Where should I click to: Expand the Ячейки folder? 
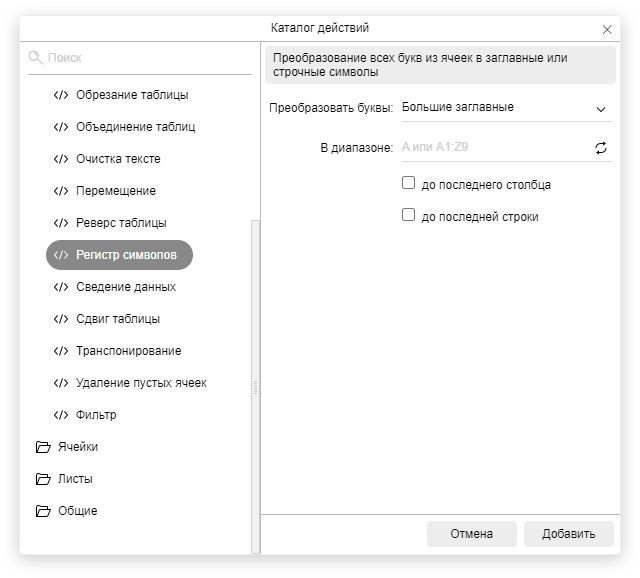[x=78, y=447]
